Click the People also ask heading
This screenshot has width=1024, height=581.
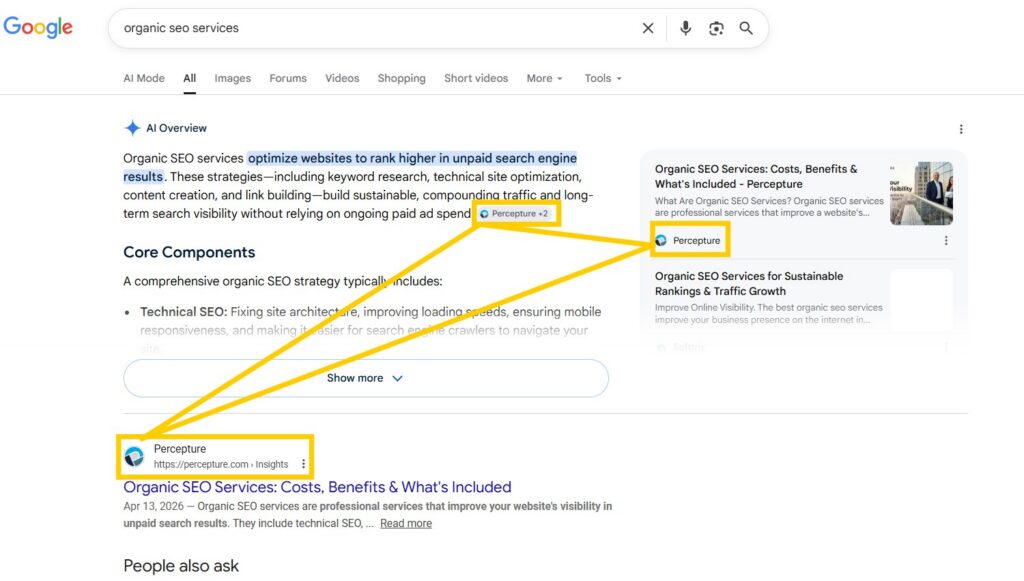[181, 565]
